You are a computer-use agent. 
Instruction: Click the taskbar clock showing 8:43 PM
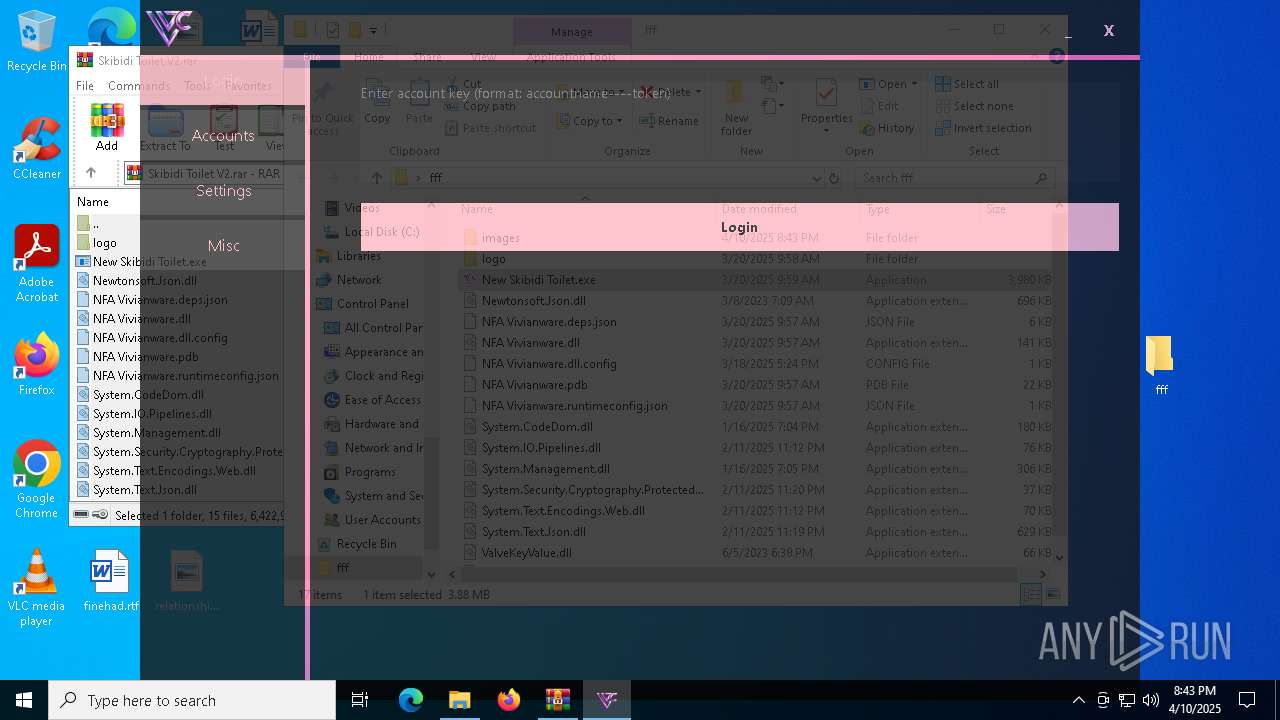coord(1195,700)
